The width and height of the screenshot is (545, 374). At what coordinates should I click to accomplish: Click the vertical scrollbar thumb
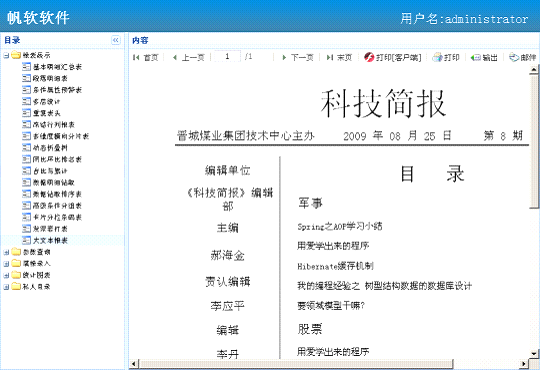[x=534, y=141]
